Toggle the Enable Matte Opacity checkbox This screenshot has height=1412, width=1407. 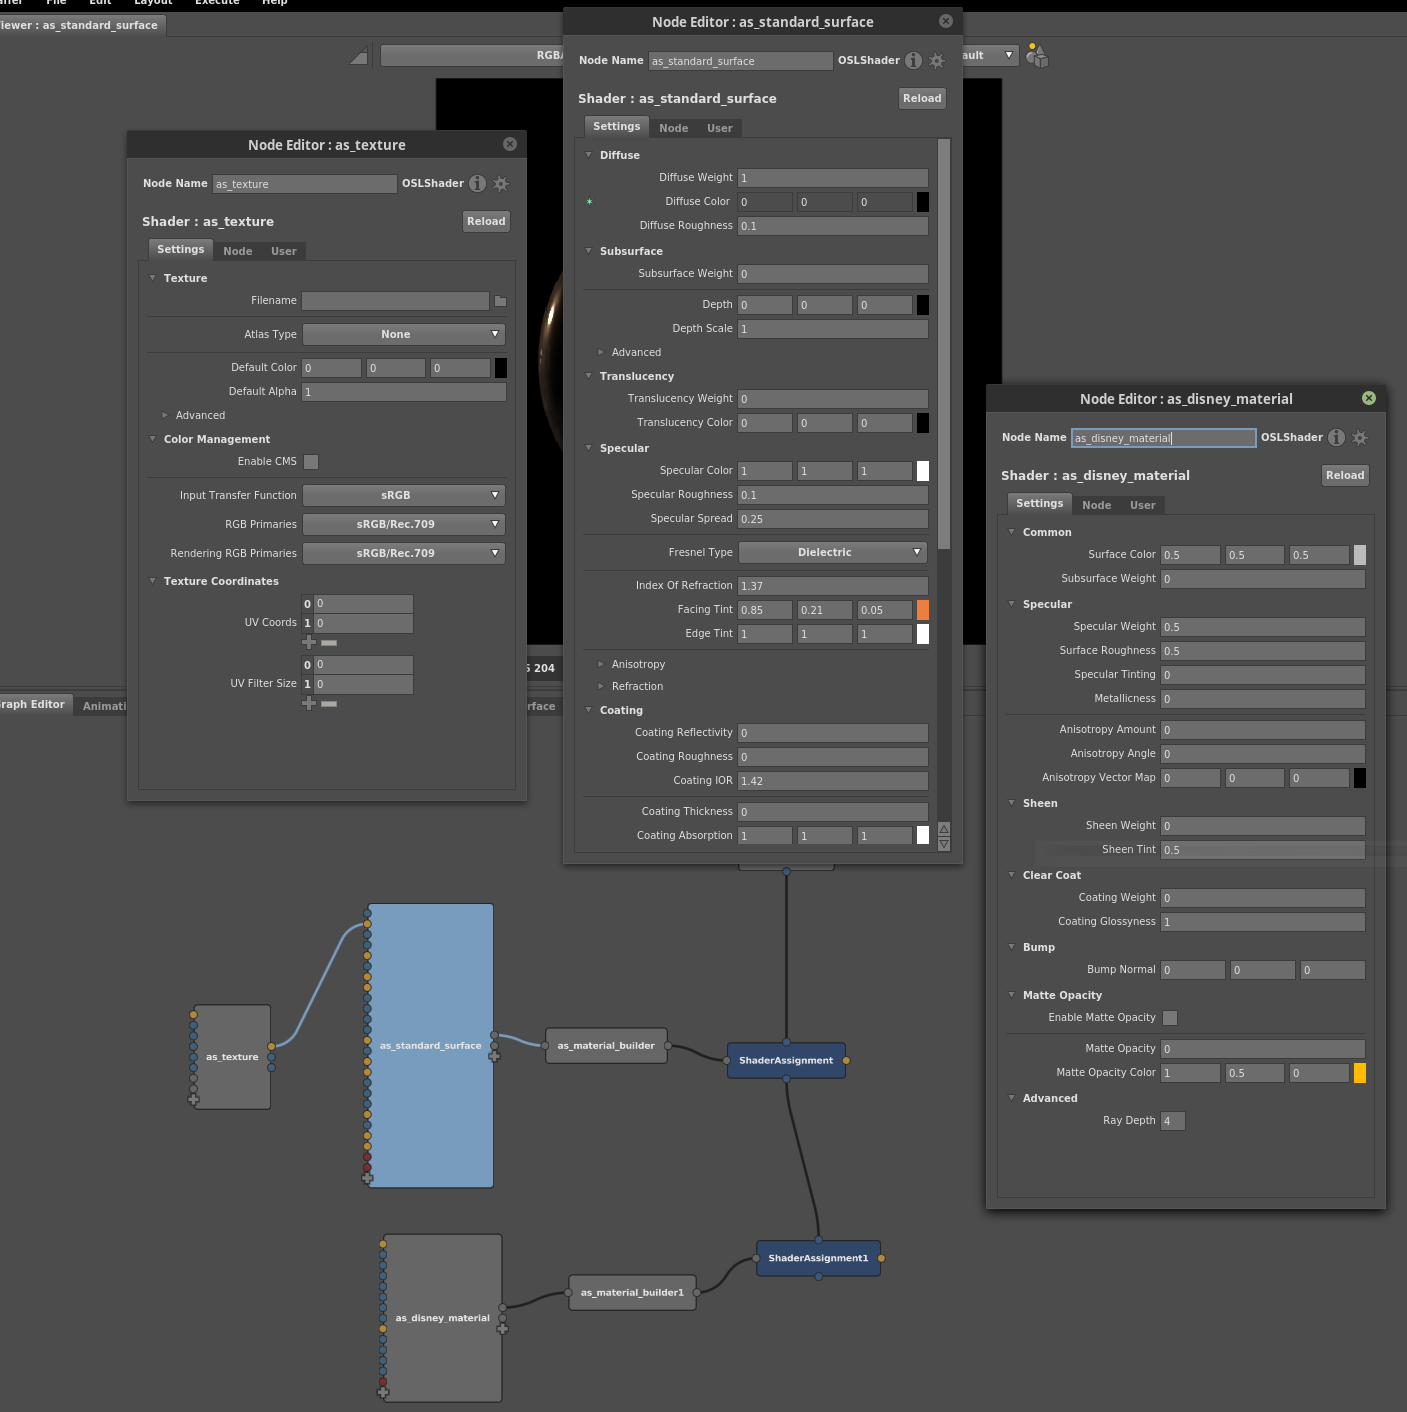point(1170,1018)
